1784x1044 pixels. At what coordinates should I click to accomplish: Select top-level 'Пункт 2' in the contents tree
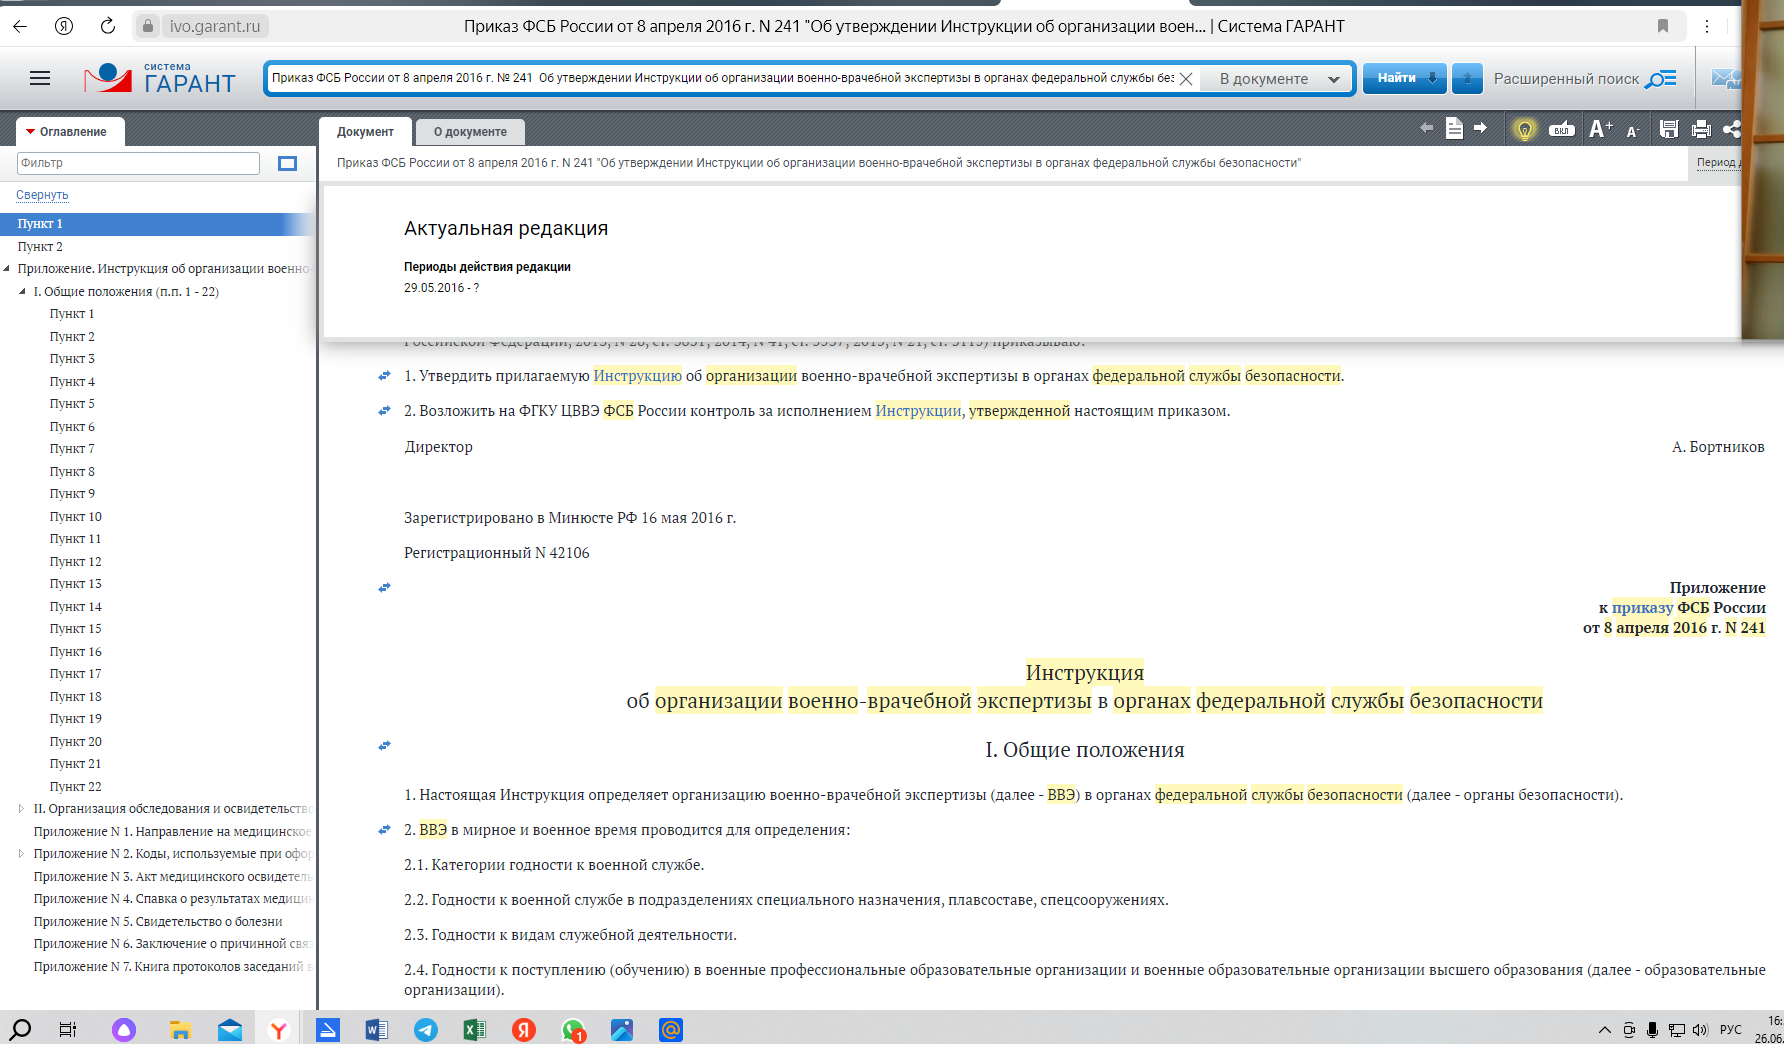[40, 247]
